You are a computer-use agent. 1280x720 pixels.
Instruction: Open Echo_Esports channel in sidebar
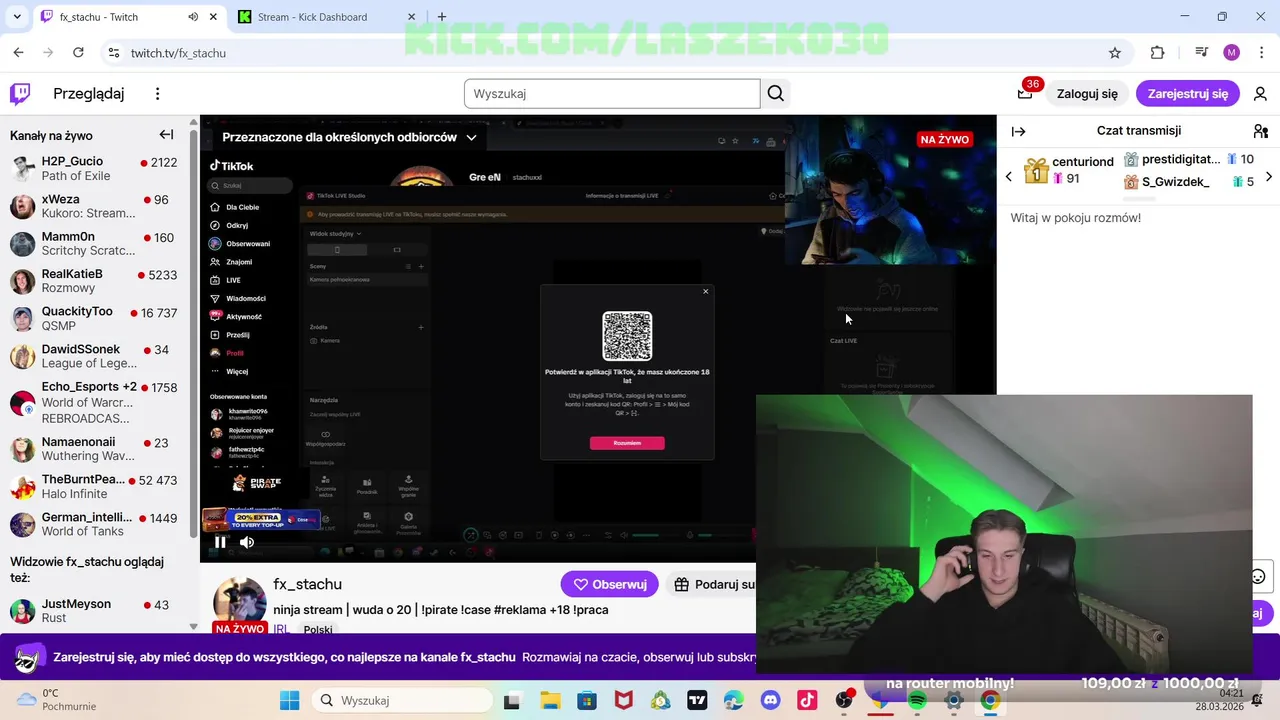(94, 402)
